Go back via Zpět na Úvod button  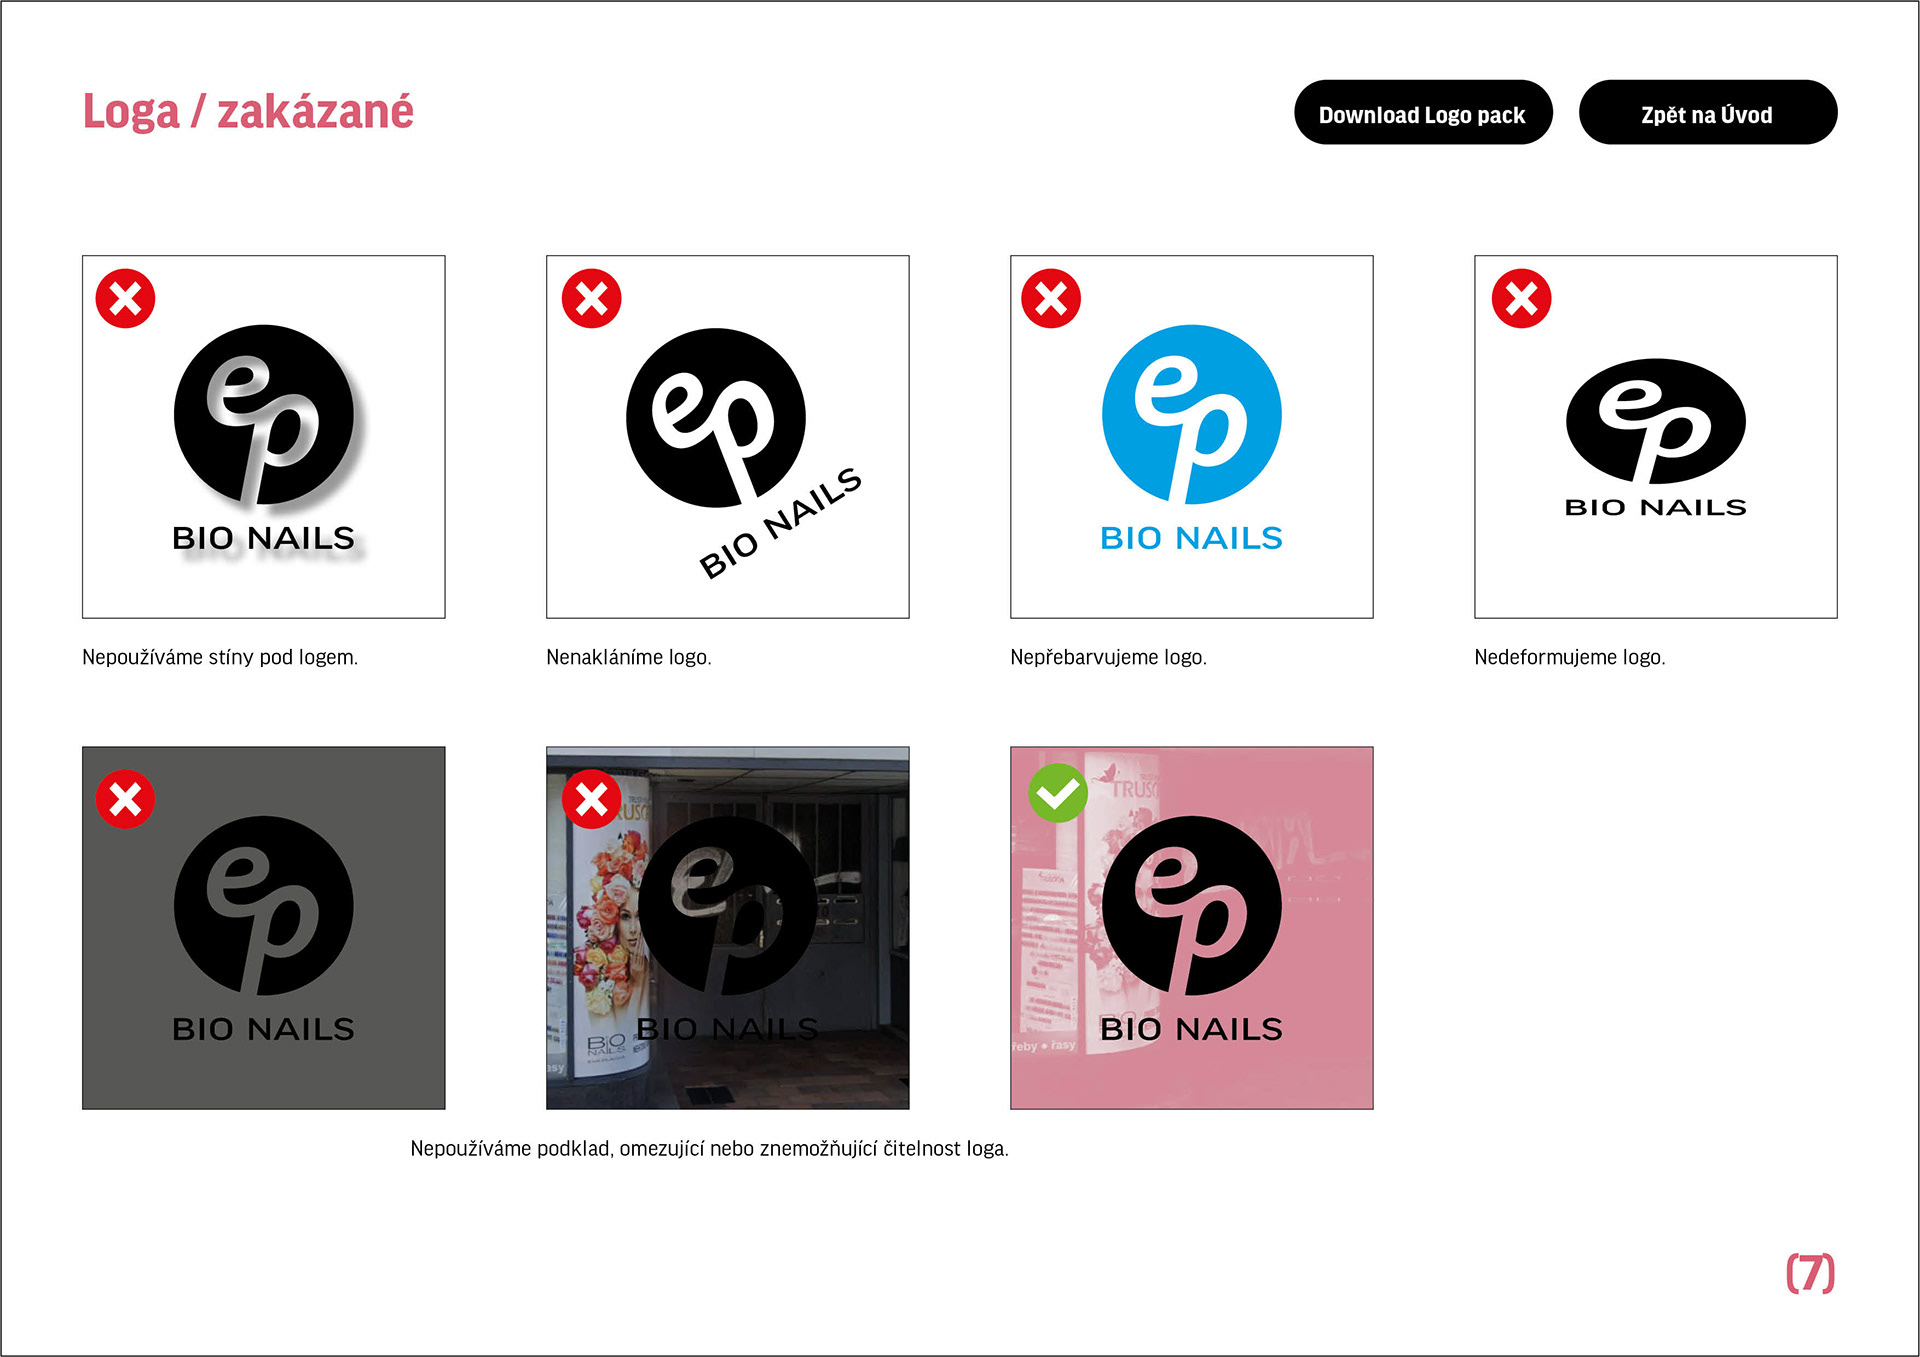click(1708, 113)
